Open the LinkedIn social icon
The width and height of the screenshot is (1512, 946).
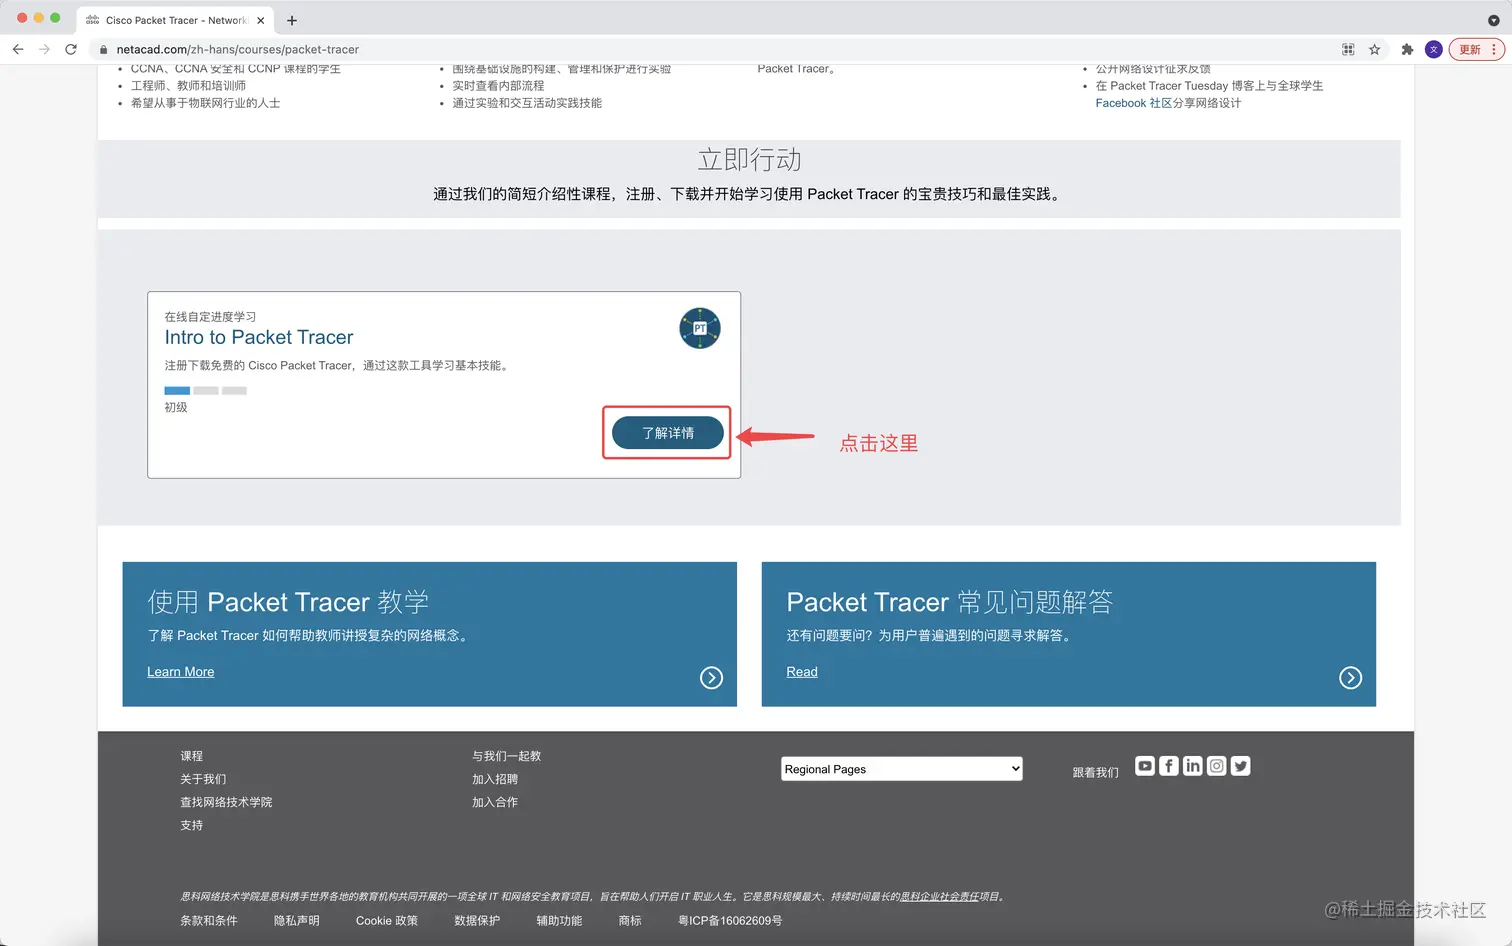[x=1193, y=766]
